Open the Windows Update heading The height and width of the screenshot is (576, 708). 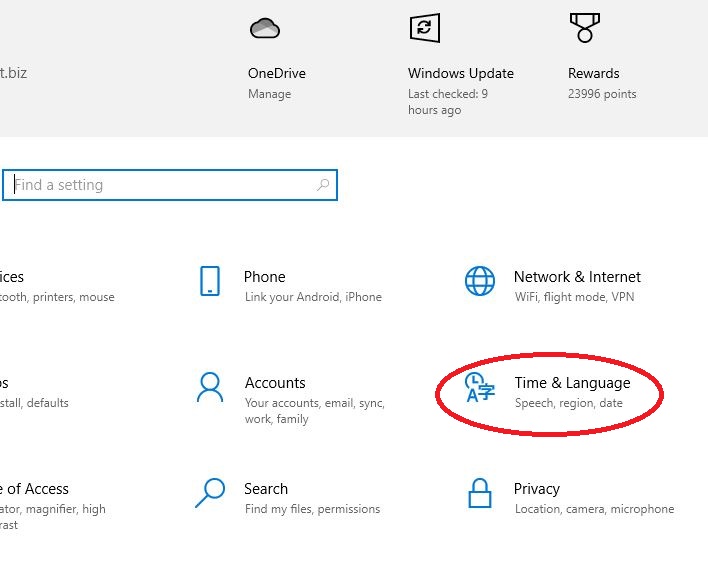point(461,73)
